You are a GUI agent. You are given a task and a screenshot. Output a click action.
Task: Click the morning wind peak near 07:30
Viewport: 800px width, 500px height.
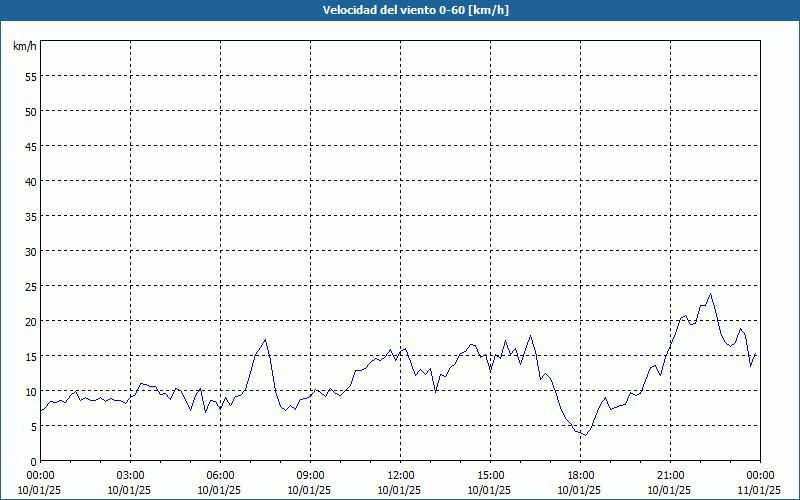tap(265, 340)
